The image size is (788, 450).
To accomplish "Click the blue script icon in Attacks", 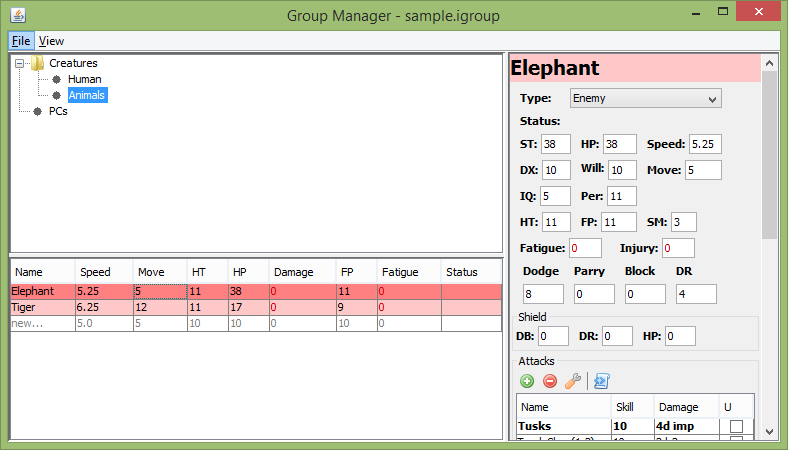I will [x=601, y=381].
